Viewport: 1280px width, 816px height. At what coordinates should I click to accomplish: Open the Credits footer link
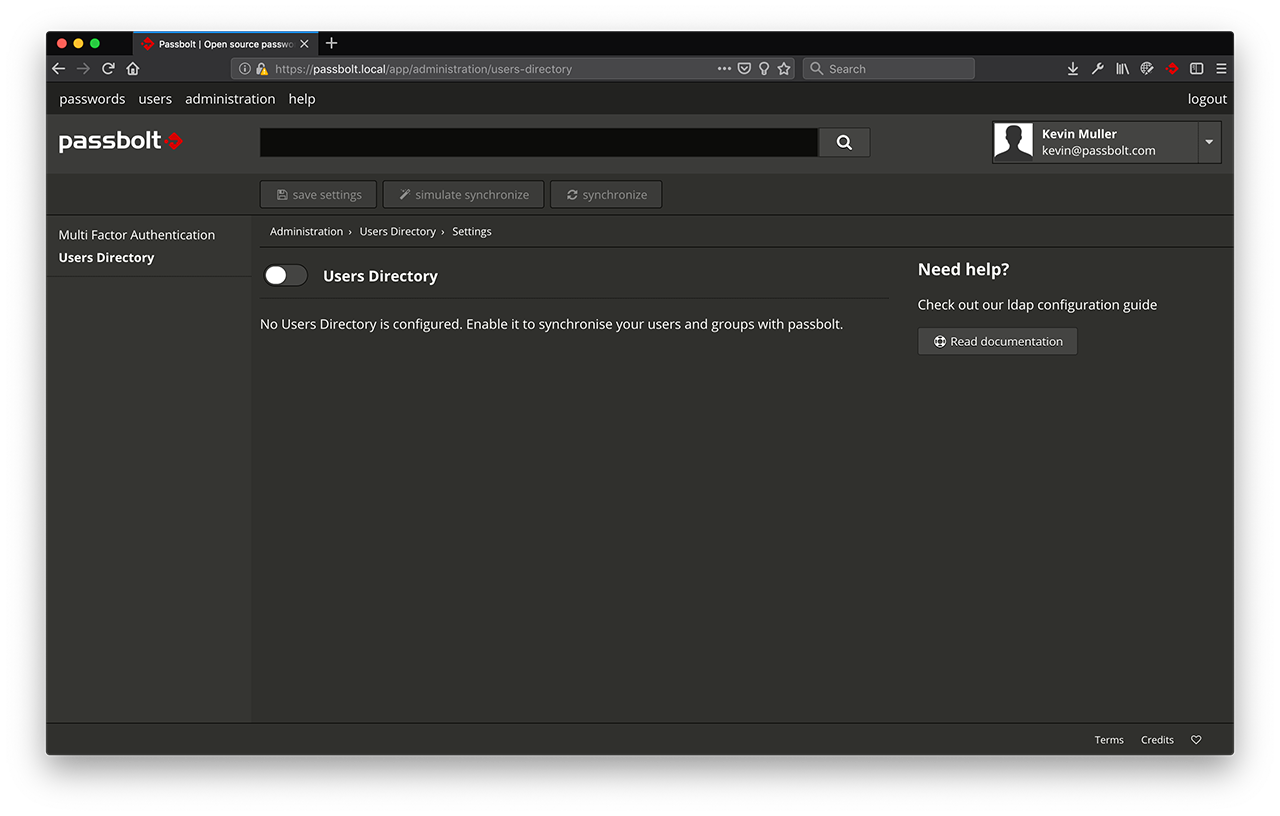click(1157, 740)
